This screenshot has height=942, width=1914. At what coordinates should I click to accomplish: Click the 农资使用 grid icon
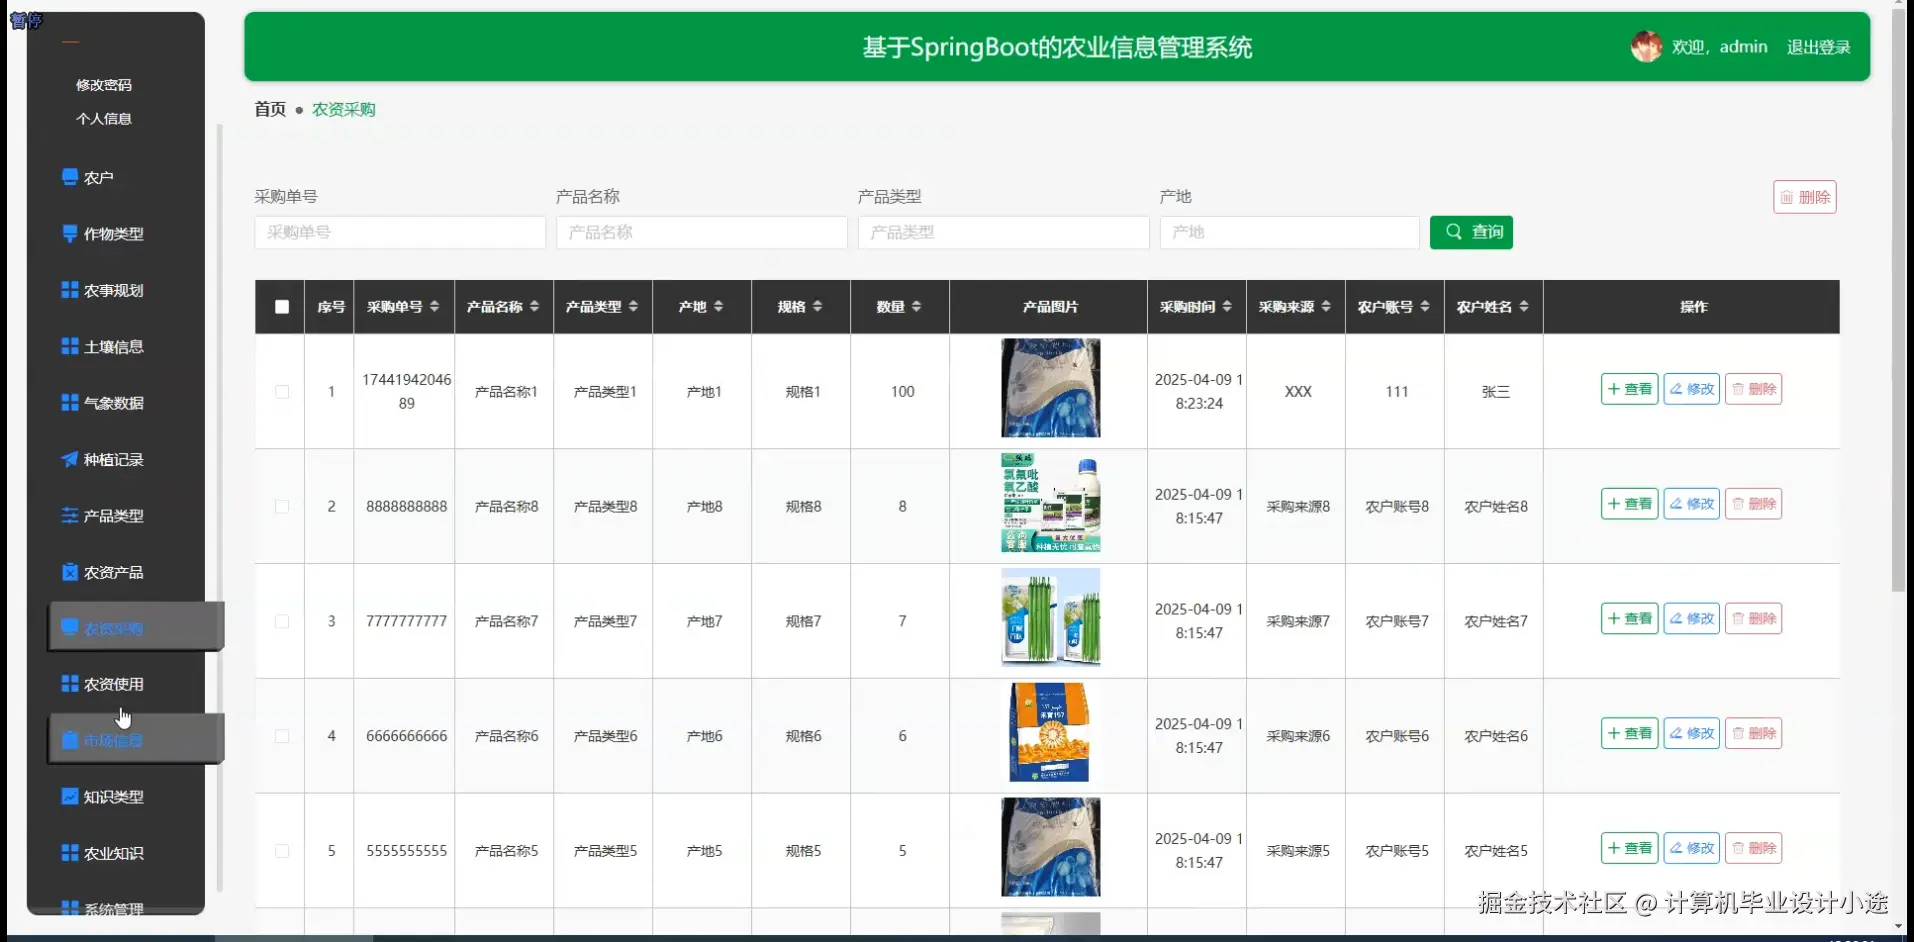click(70, 684)
